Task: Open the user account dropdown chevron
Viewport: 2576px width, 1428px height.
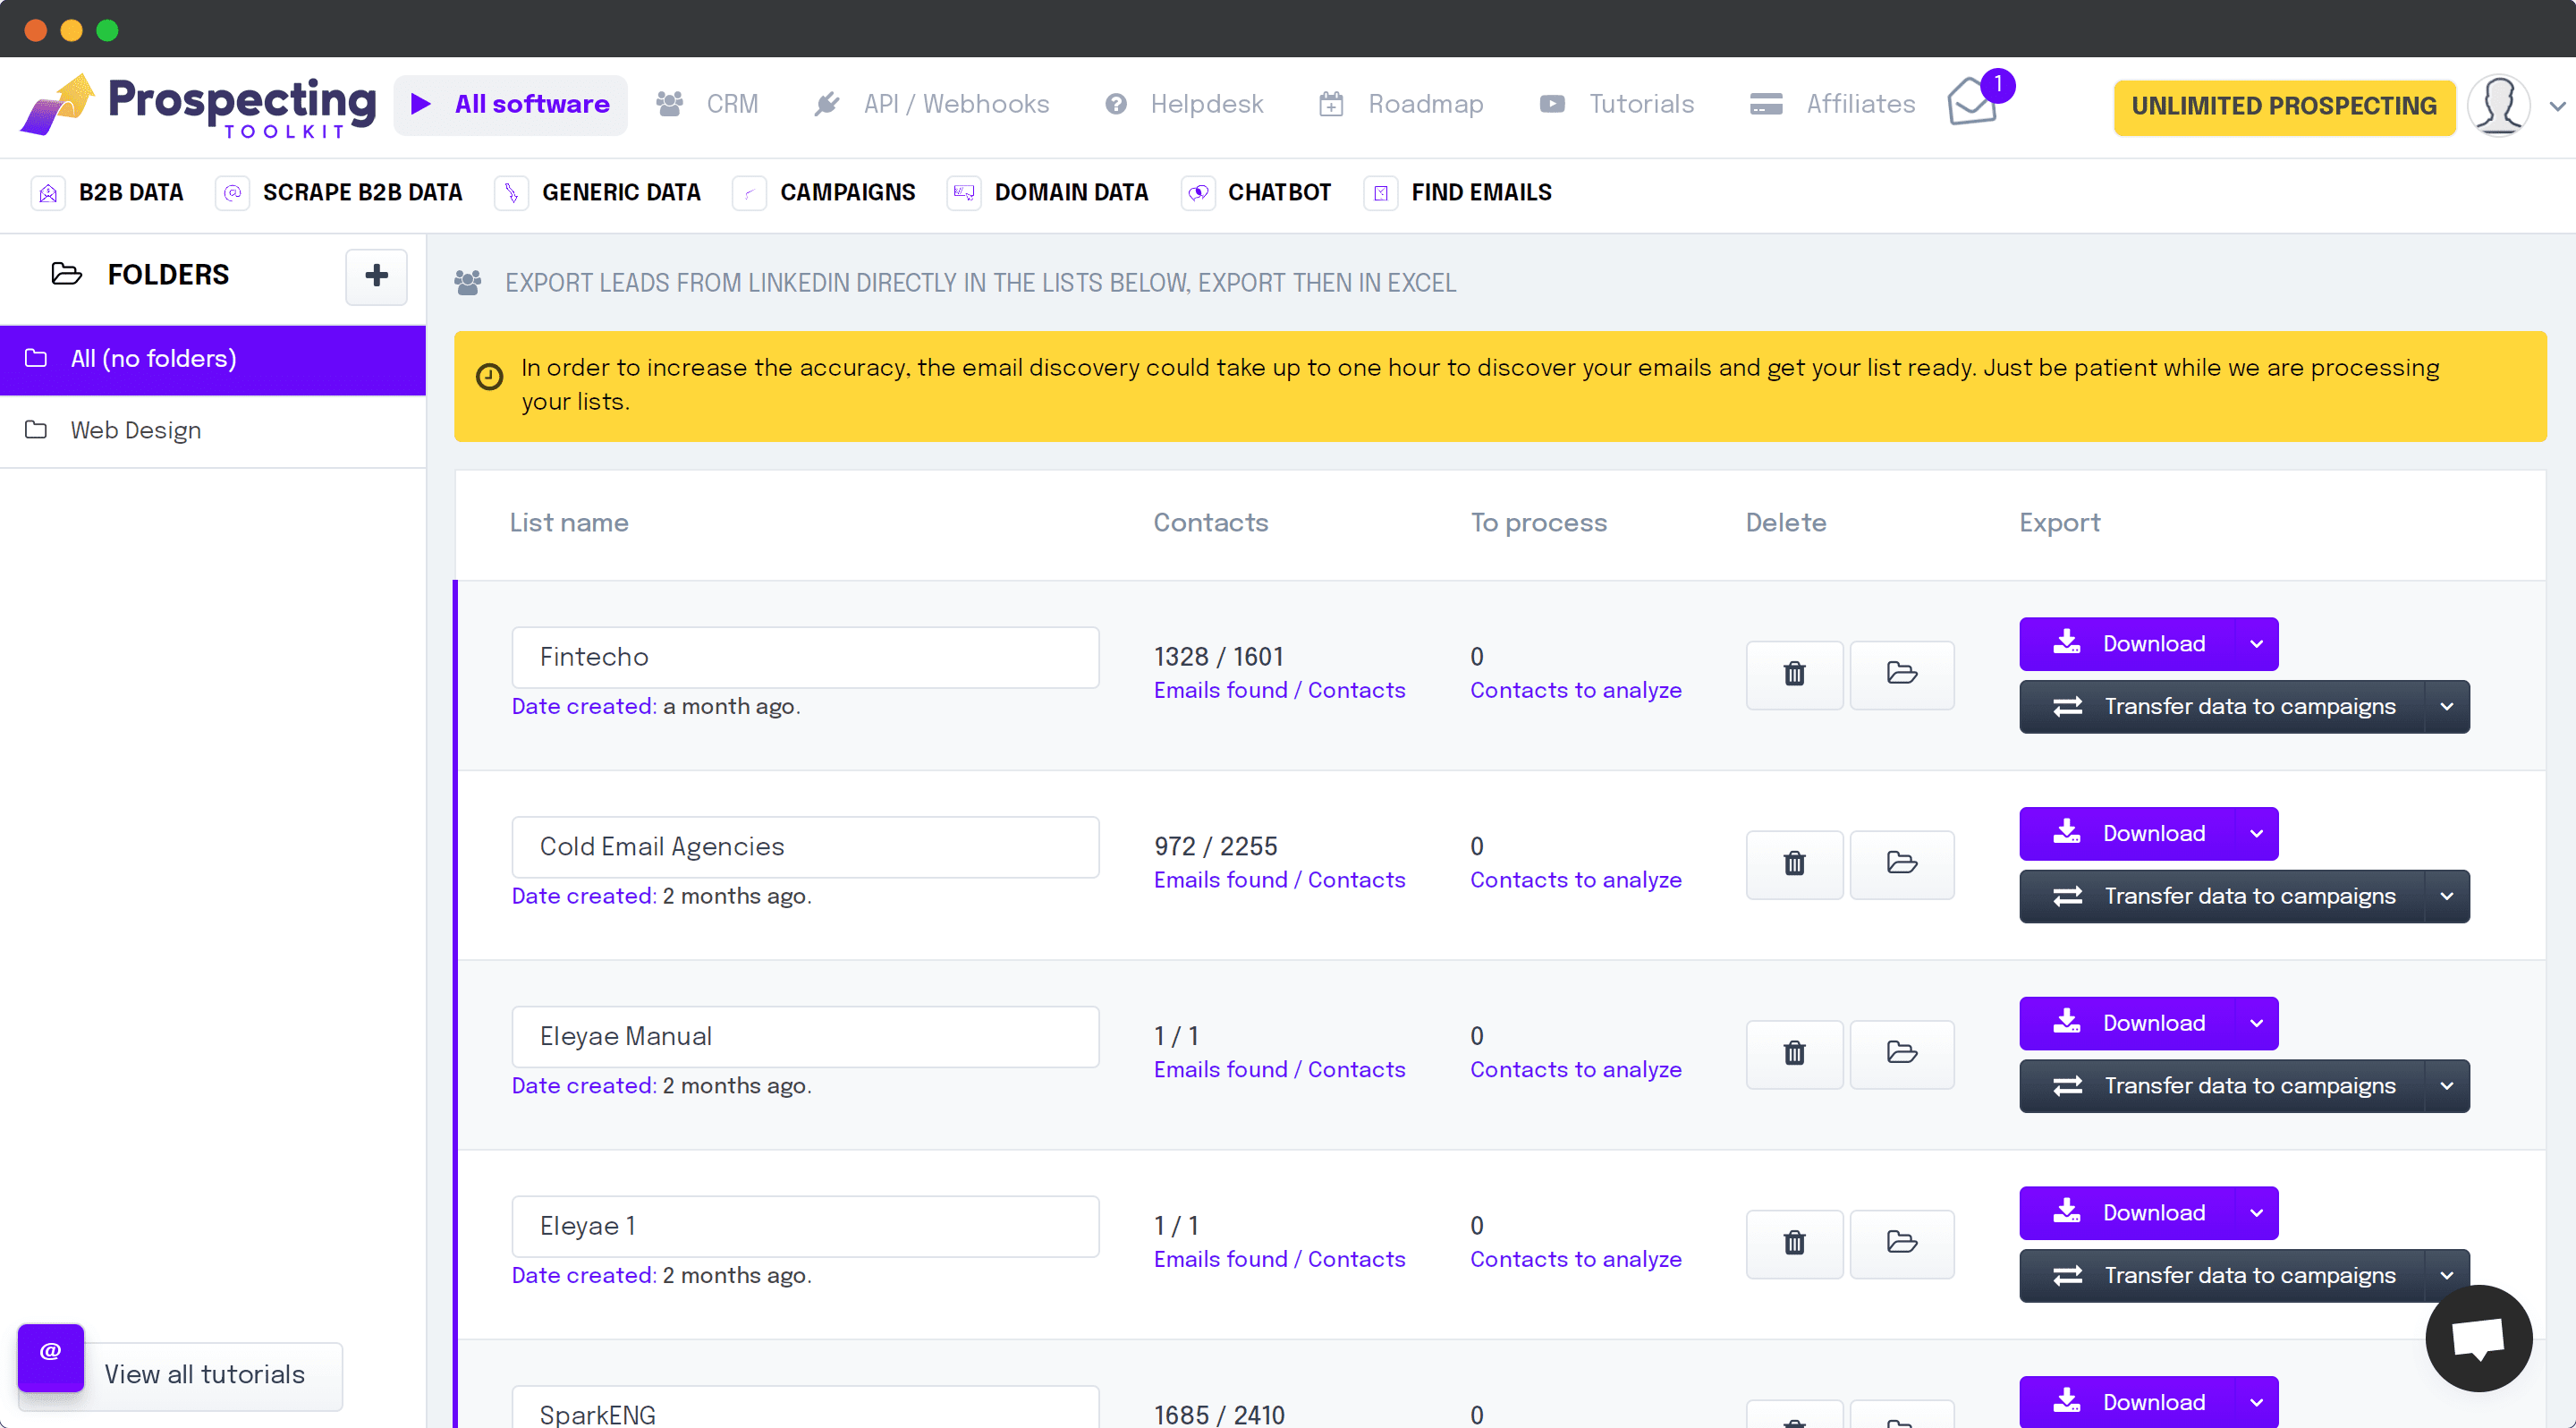Action: [x=2558, y=106]
